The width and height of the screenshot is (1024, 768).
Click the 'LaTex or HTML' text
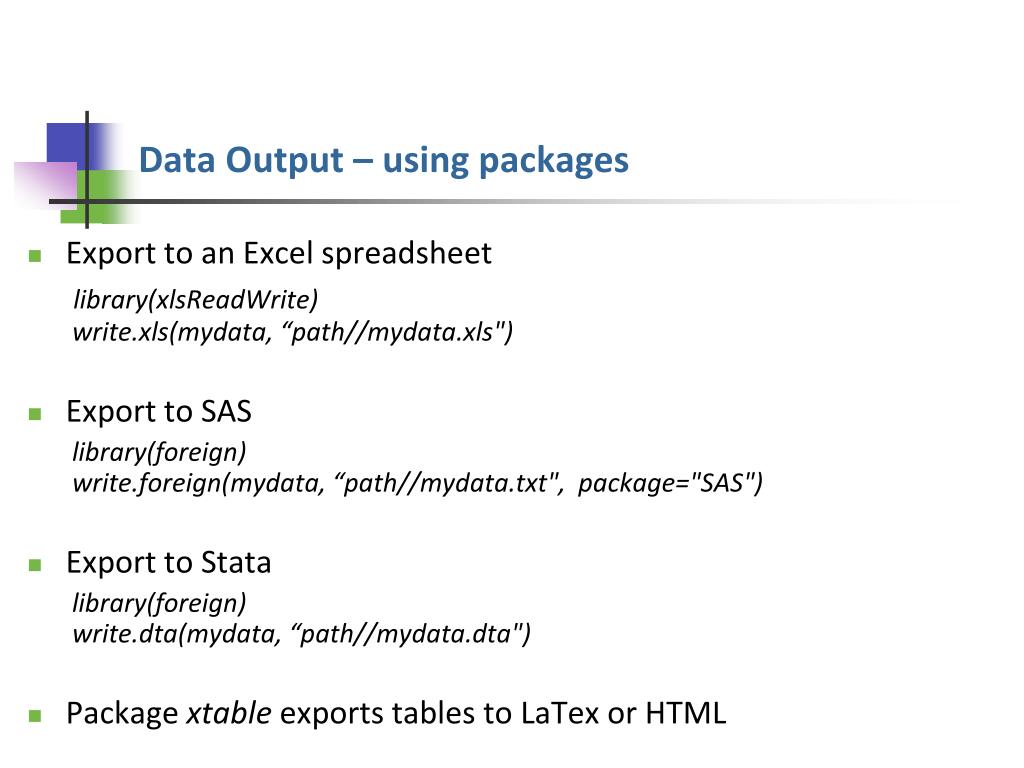(x=624, y=713)
